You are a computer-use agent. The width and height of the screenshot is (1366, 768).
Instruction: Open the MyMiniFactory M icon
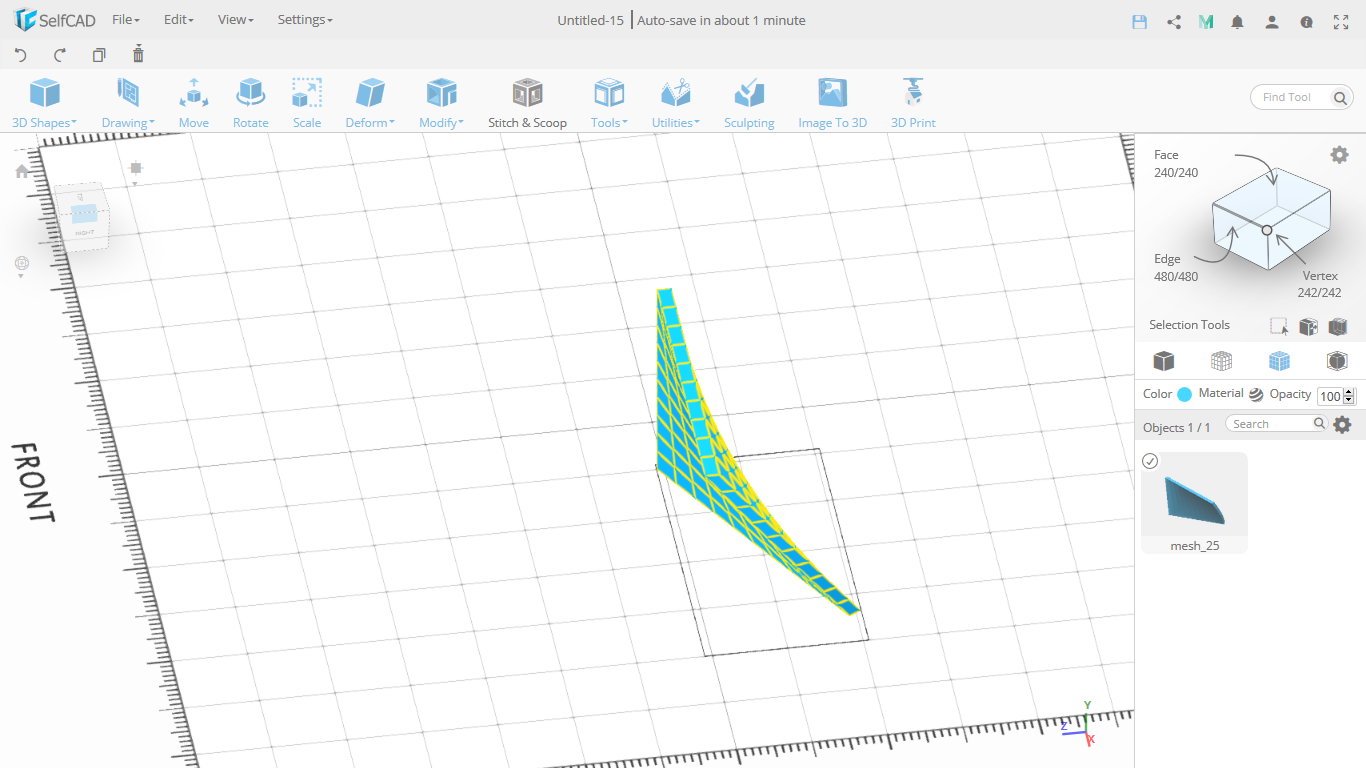(x=1206, y=22)
